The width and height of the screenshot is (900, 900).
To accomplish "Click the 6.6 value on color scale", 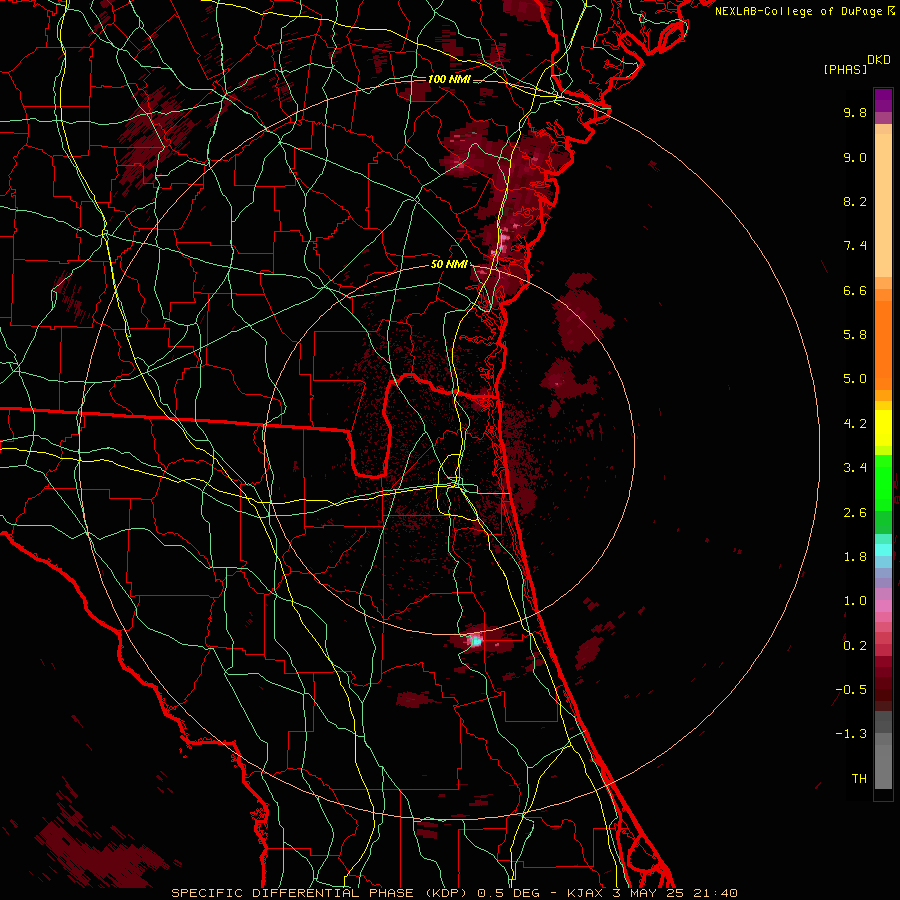I will tap(855, 290).
